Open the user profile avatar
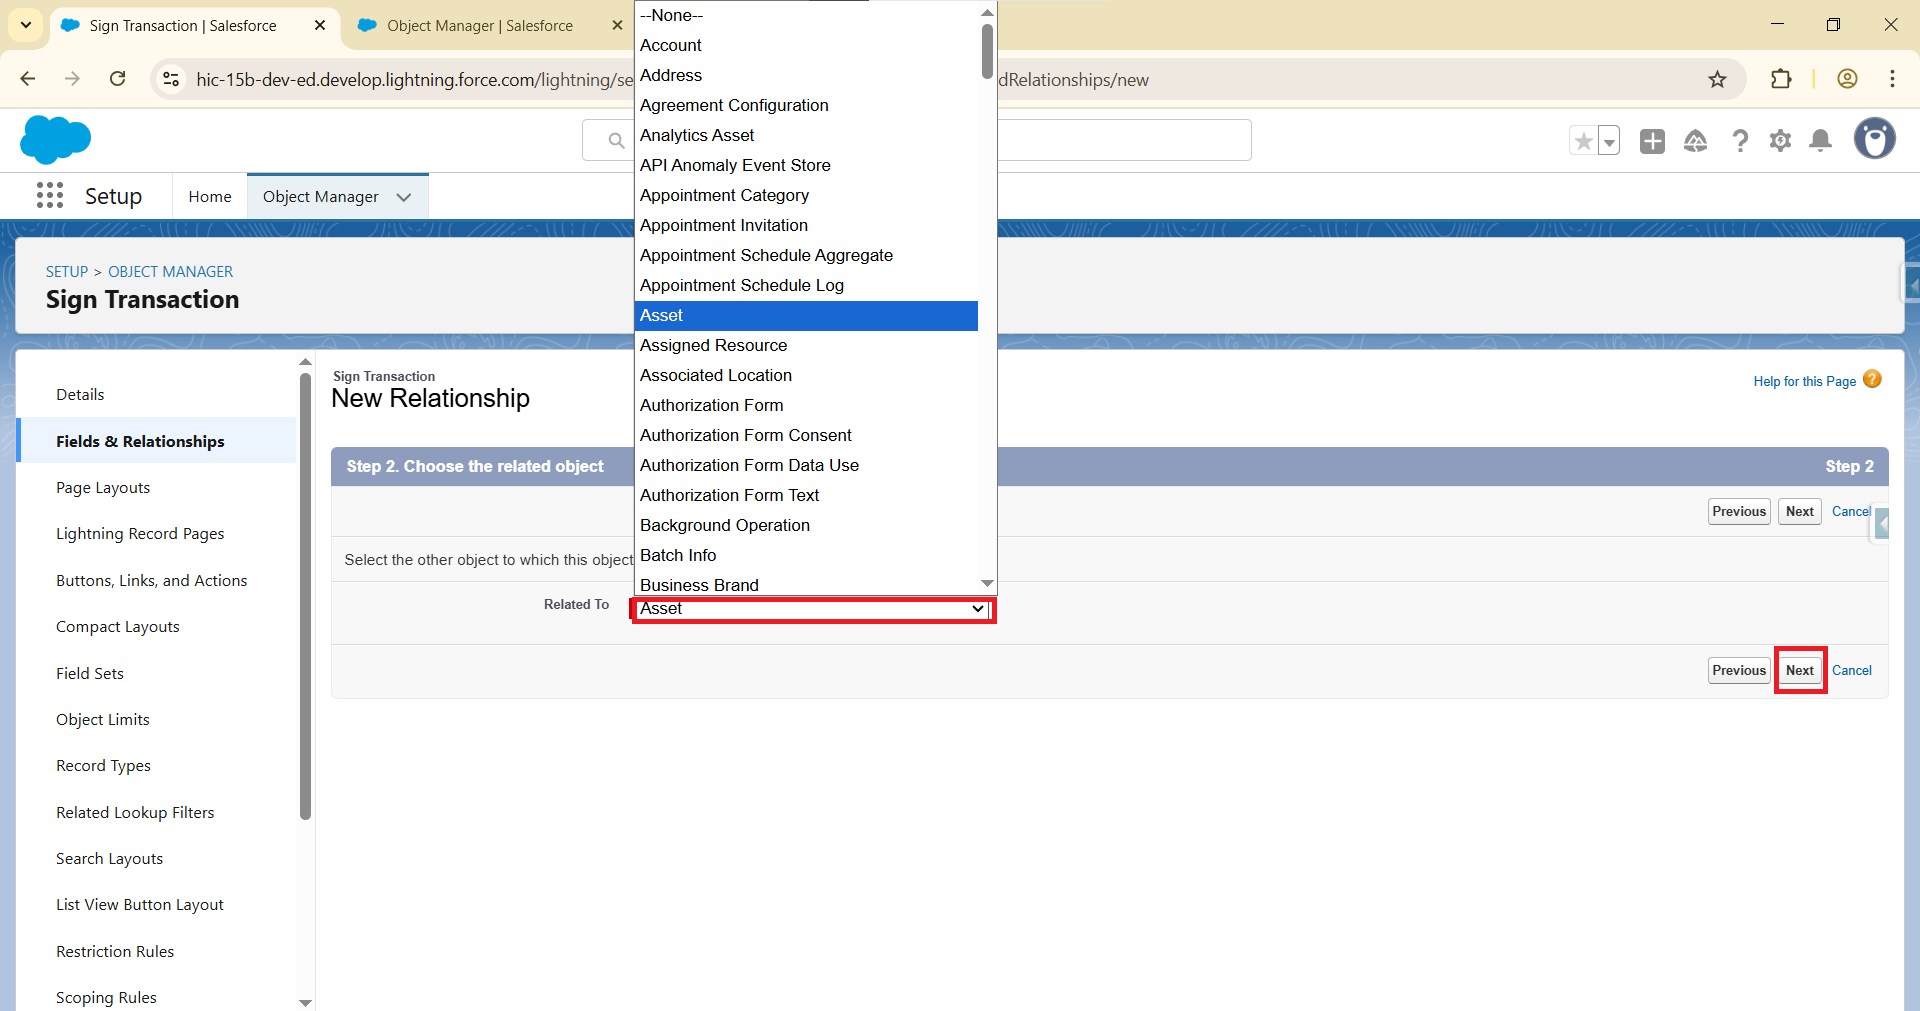The image size is (1920, 1011). pyautogui.click(x=1875, y=139)
